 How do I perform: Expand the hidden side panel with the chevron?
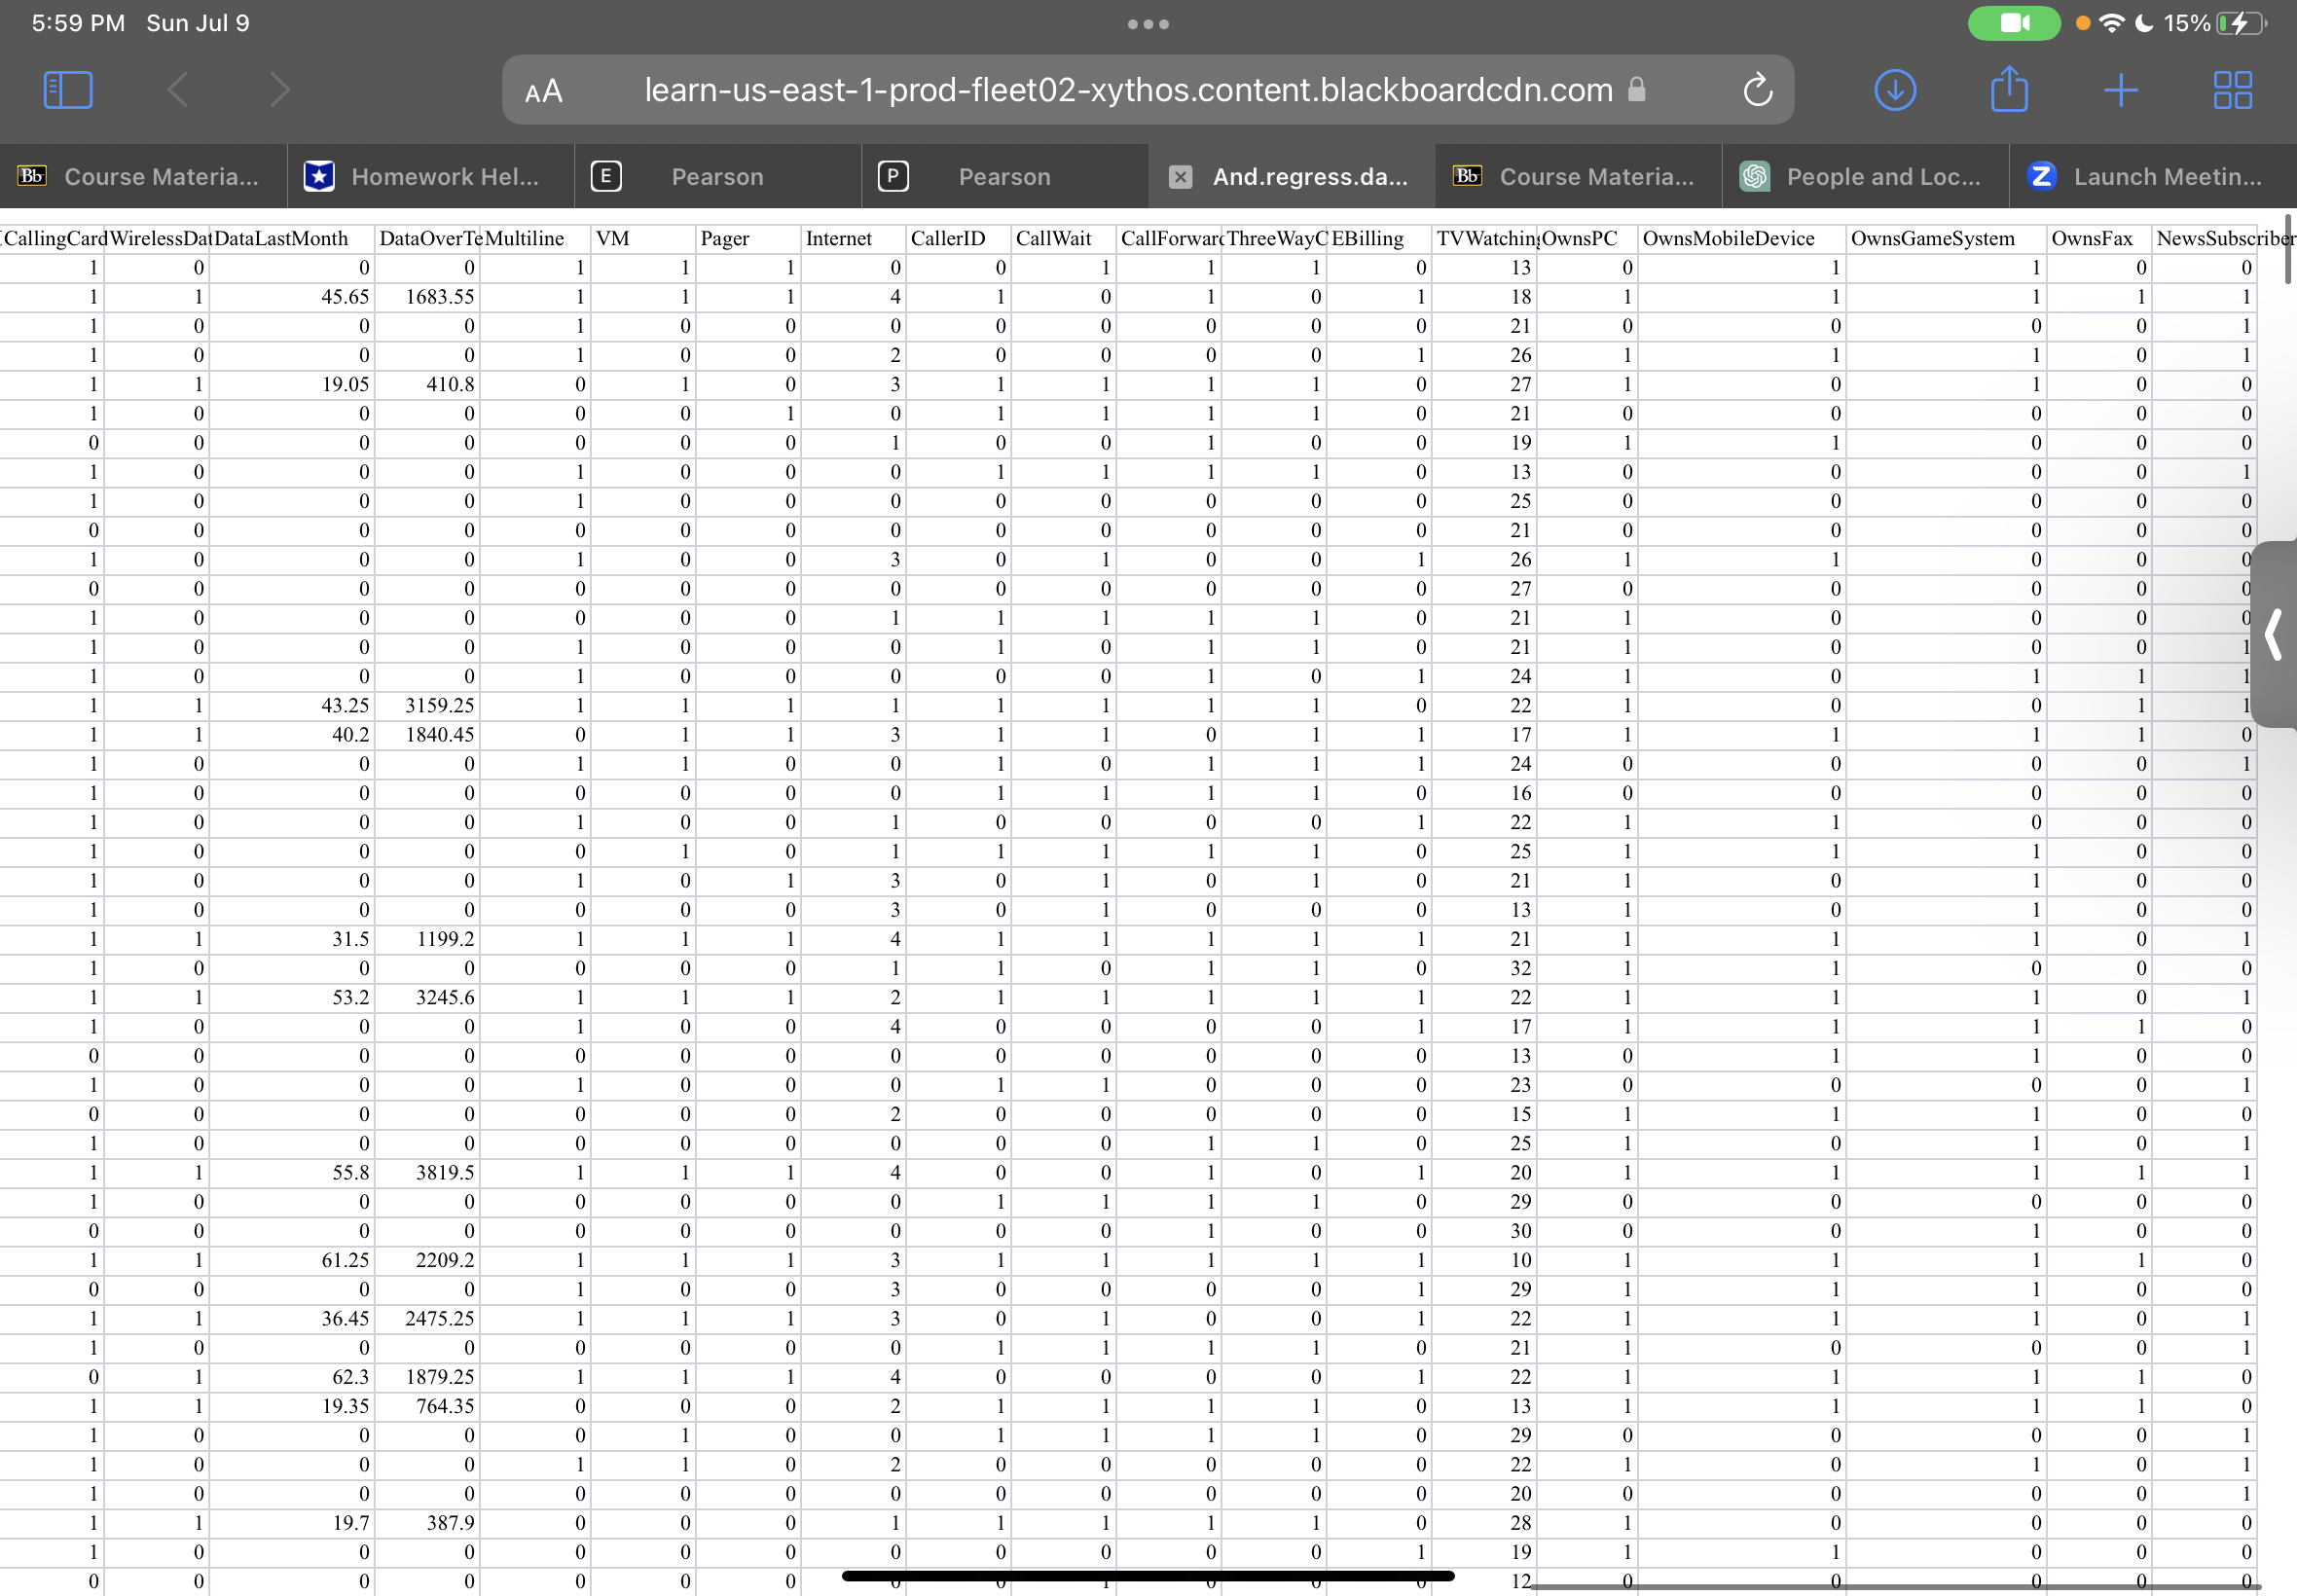pyautogui.click(x=2272, y=634)
